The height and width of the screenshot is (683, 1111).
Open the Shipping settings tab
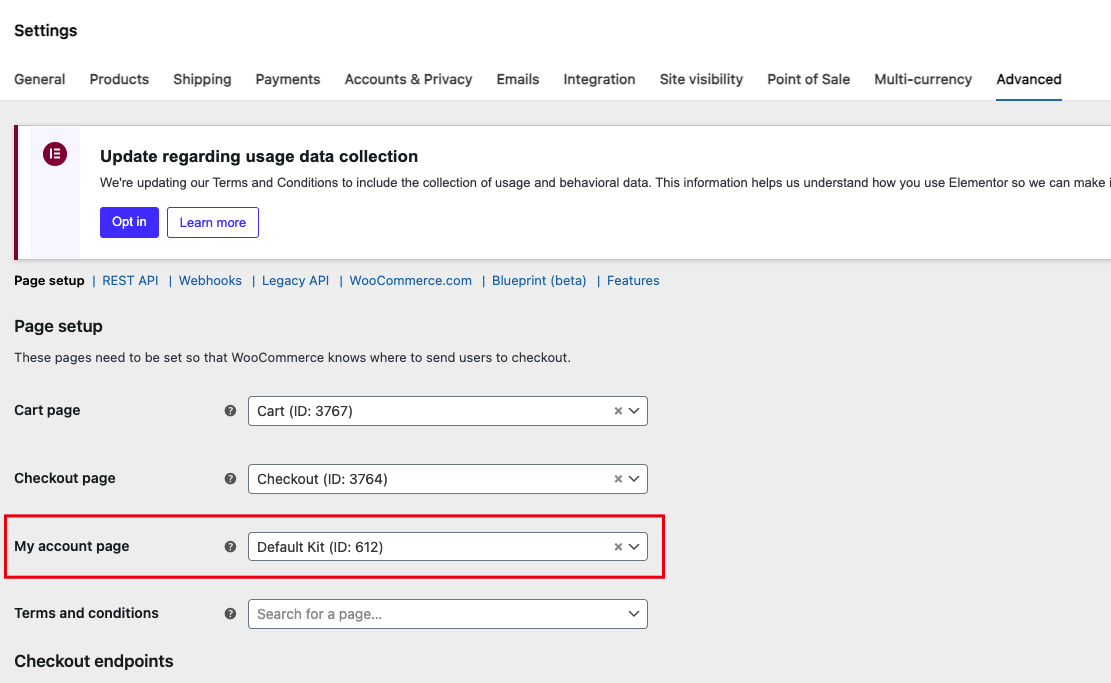click(x=202, y=79)
